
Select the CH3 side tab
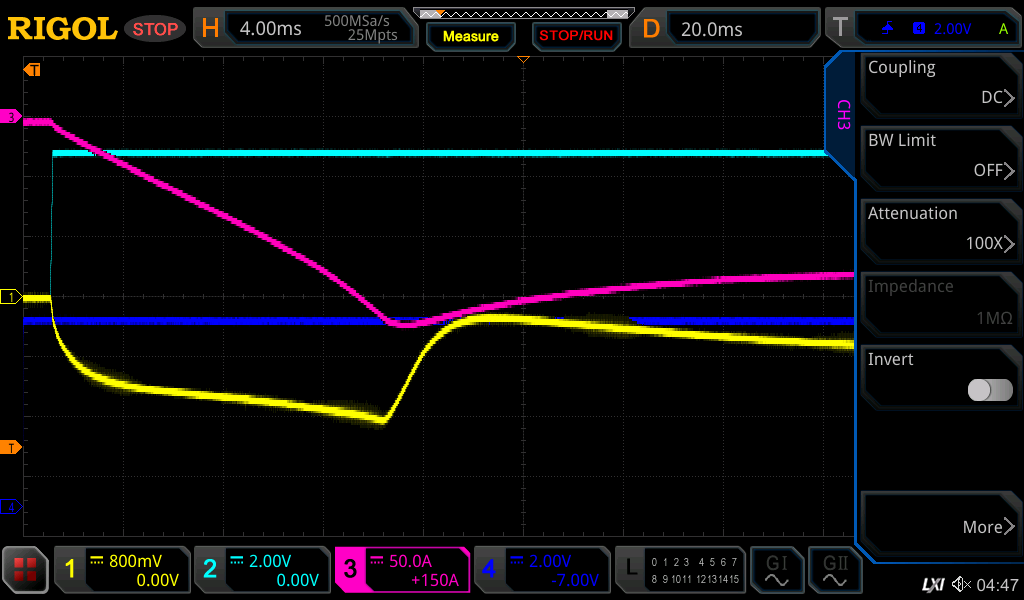[x=842, y=115]
